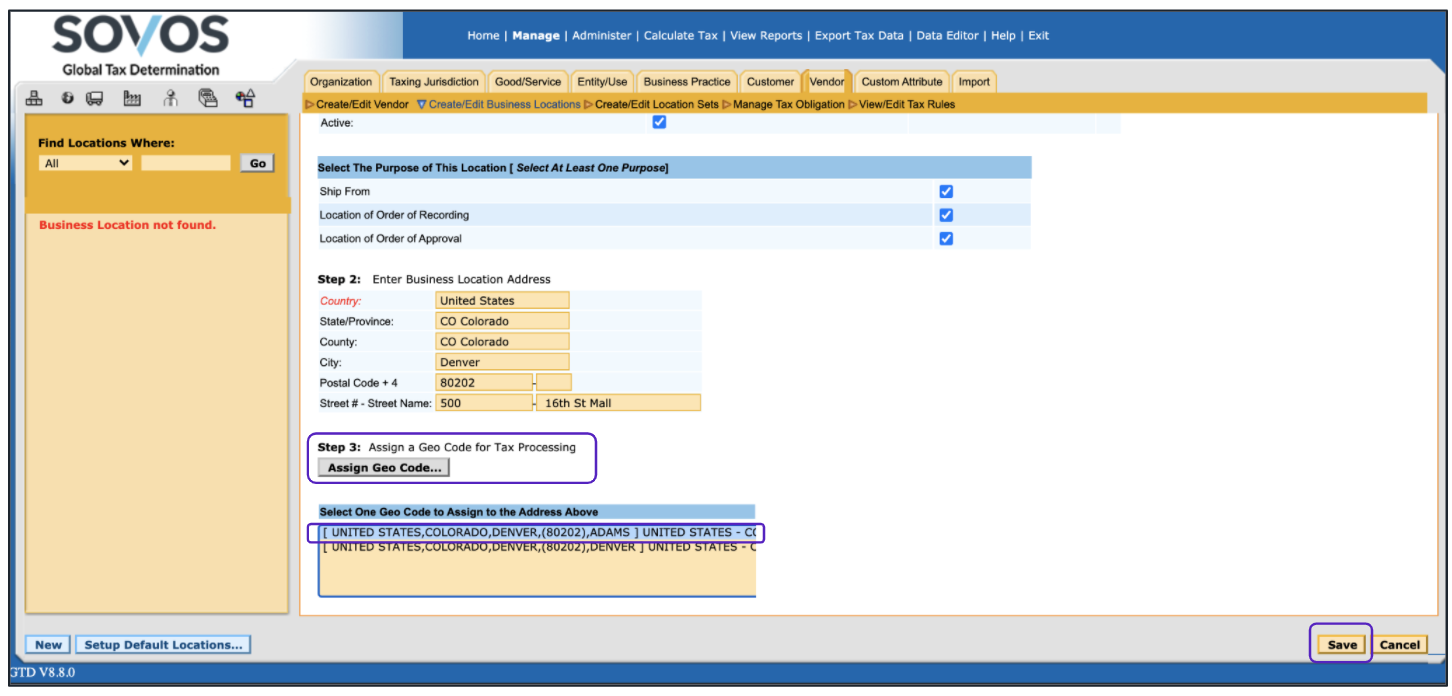Screen dimensions: 1452x696
Task: Open Calculate Tax in top menu
Action: (680, 35)
